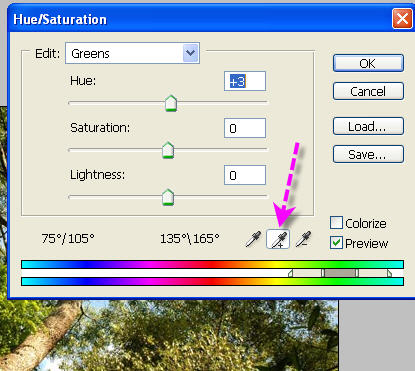Open the Load... presets button

[368, 126]
